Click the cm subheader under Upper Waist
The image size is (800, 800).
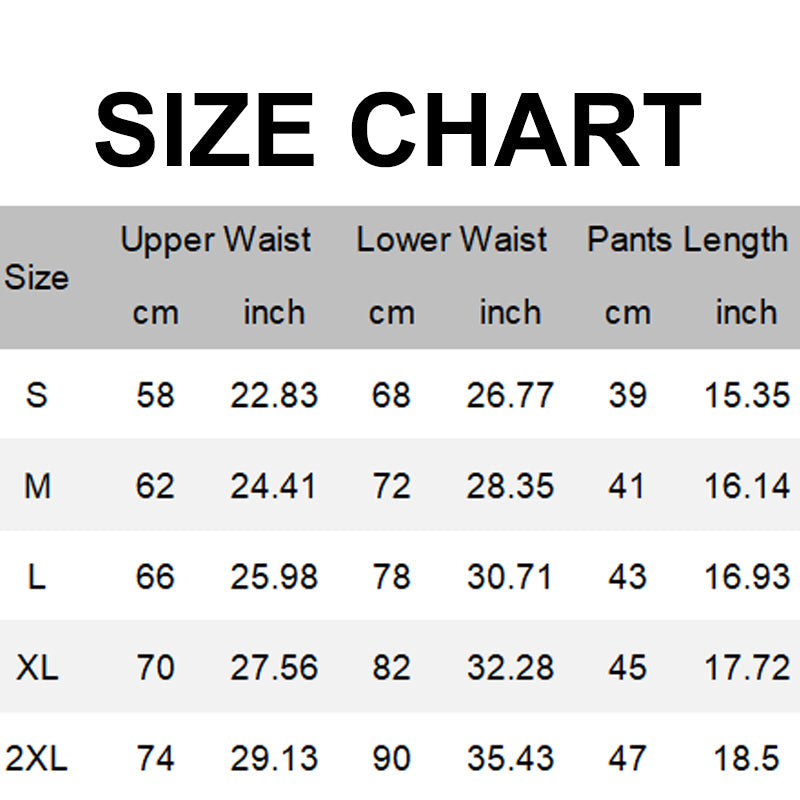click(x=155, y=313)
